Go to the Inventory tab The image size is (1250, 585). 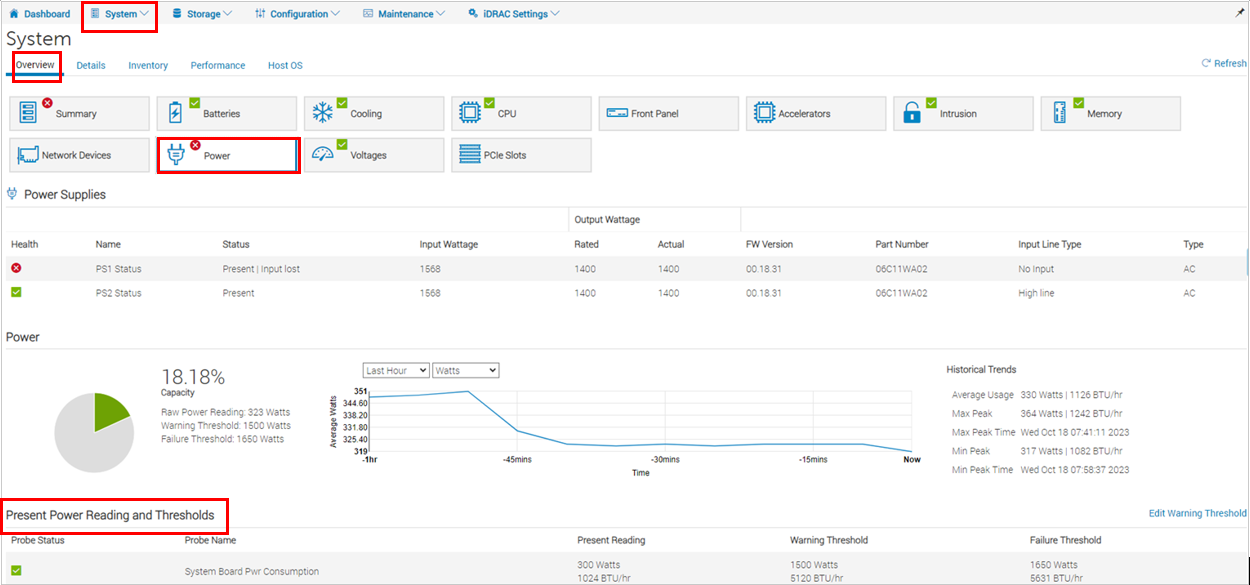(x=148, y=65)
